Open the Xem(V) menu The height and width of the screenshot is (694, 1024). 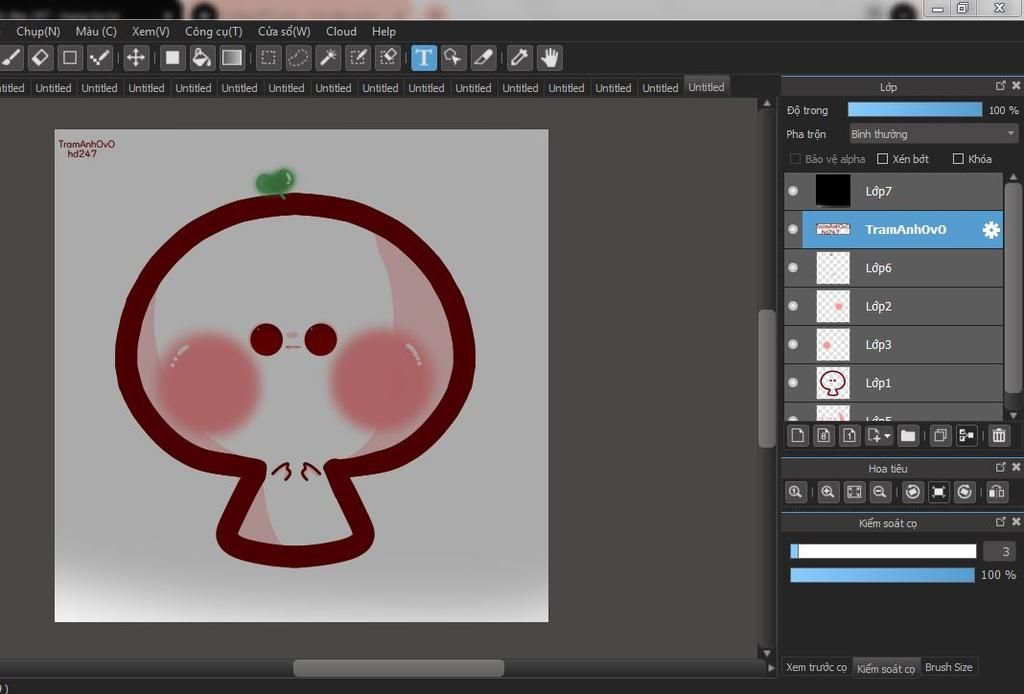coord(151,31)
